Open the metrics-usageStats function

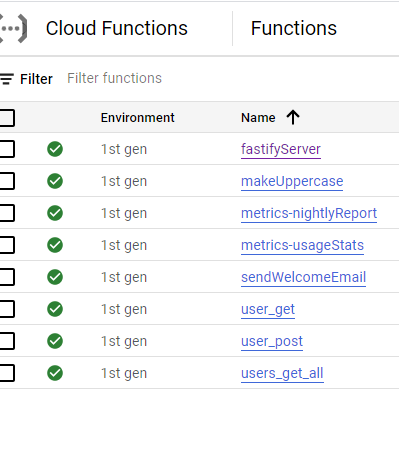pyautogui.click(x=302, y=245)
